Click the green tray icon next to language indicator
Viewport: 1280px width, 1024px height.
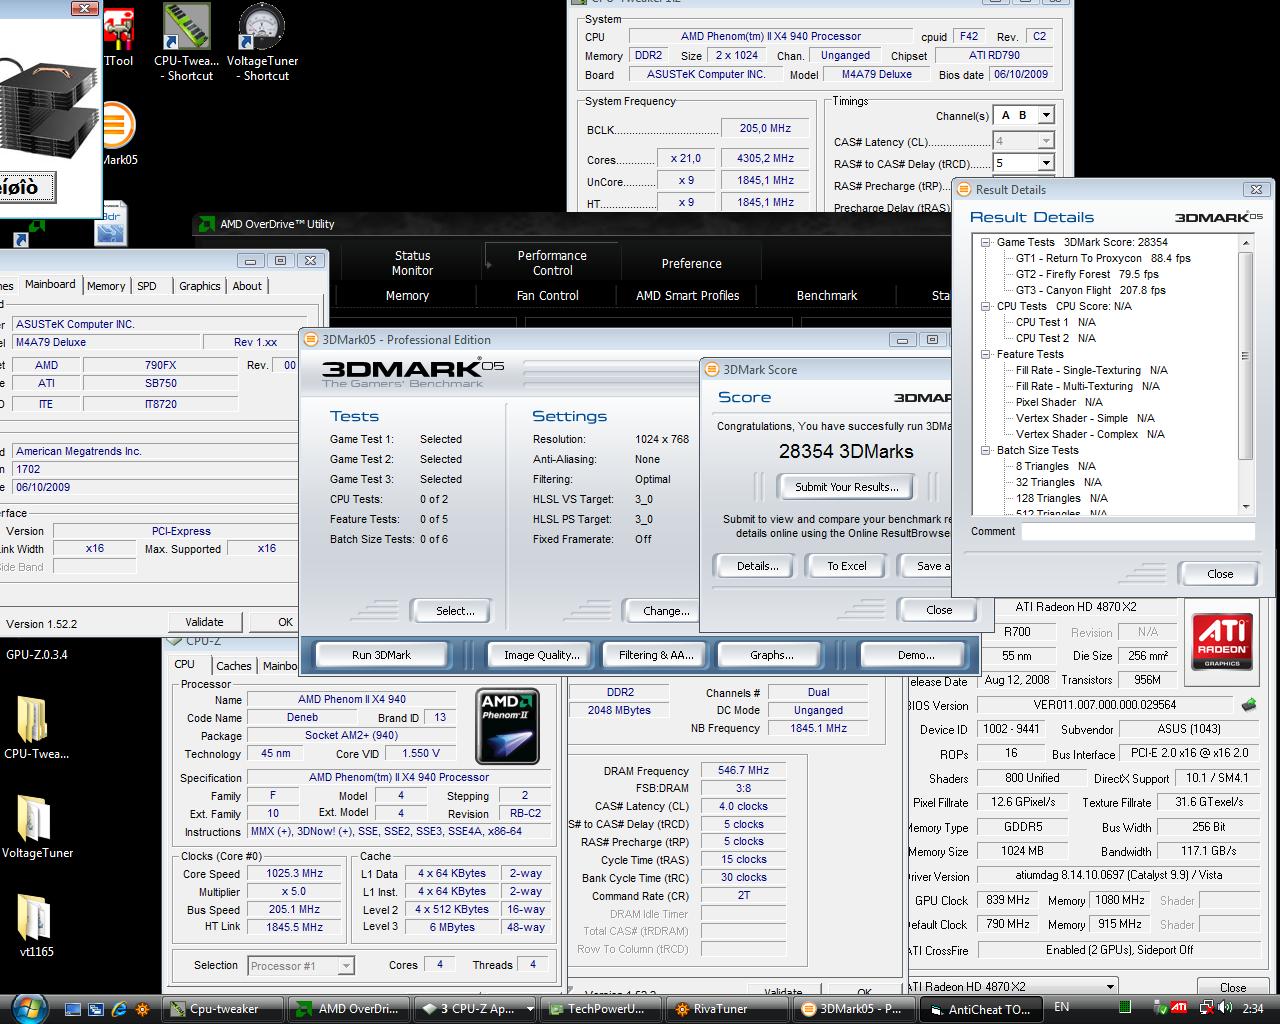click(1125, 1007)
